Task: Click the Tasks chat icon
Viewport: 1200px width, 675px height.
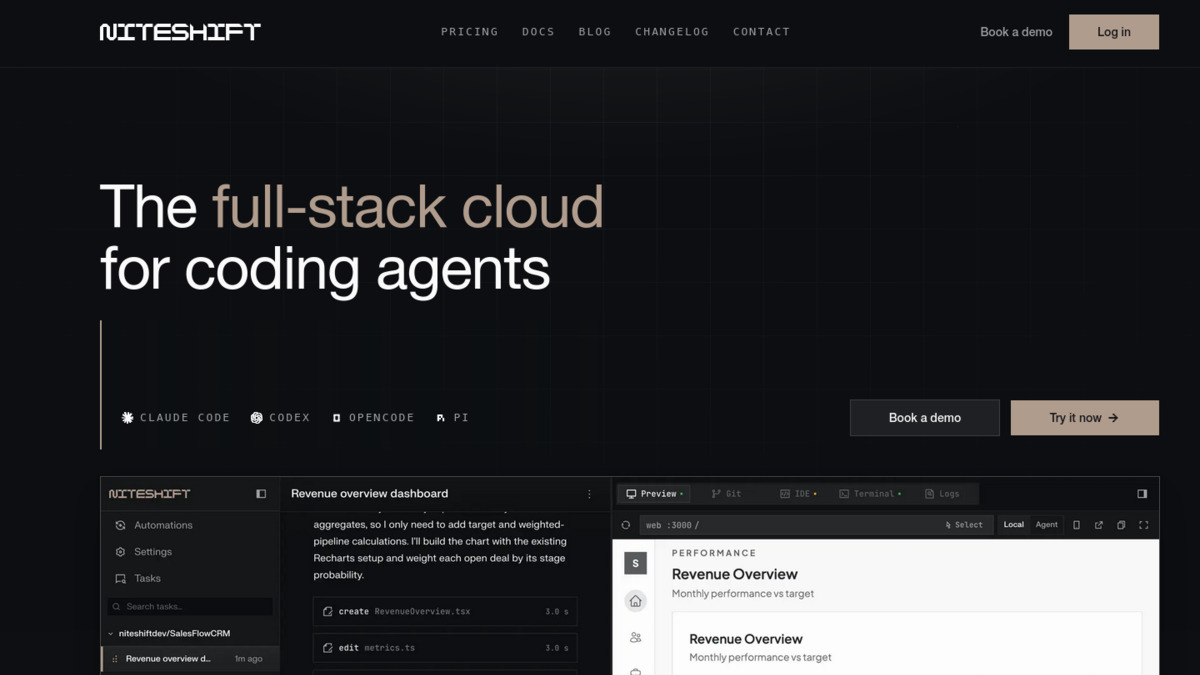Action: click(x=121, y=579)
